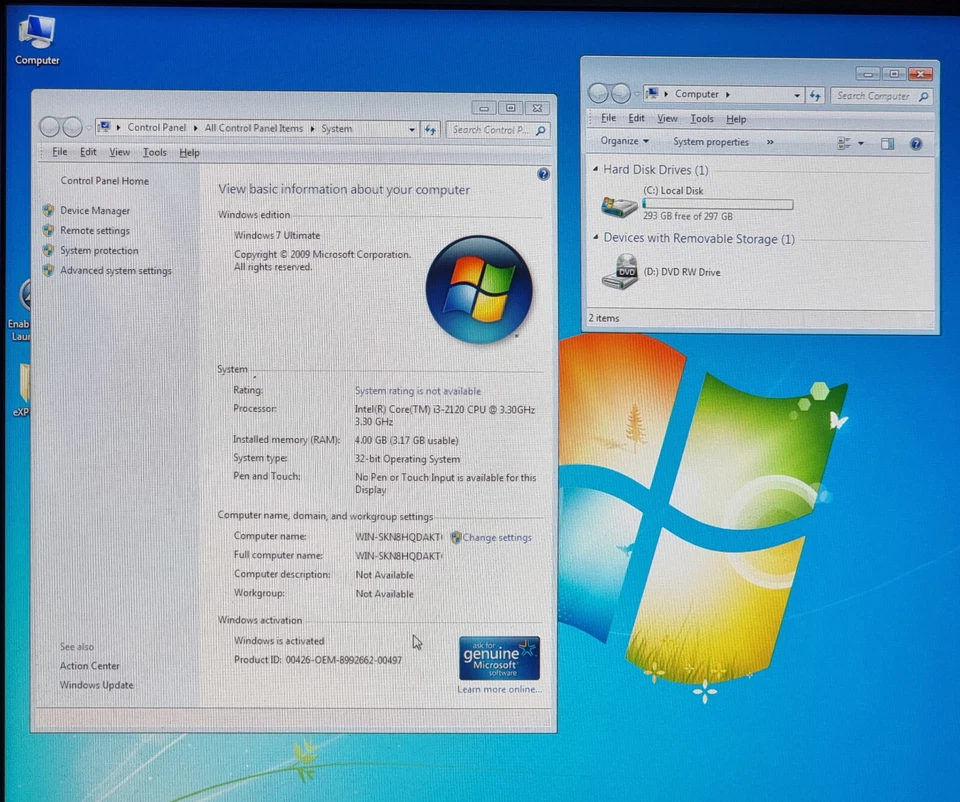
Task: Click computer icon in System window address bar
Action: coord(105,127)
